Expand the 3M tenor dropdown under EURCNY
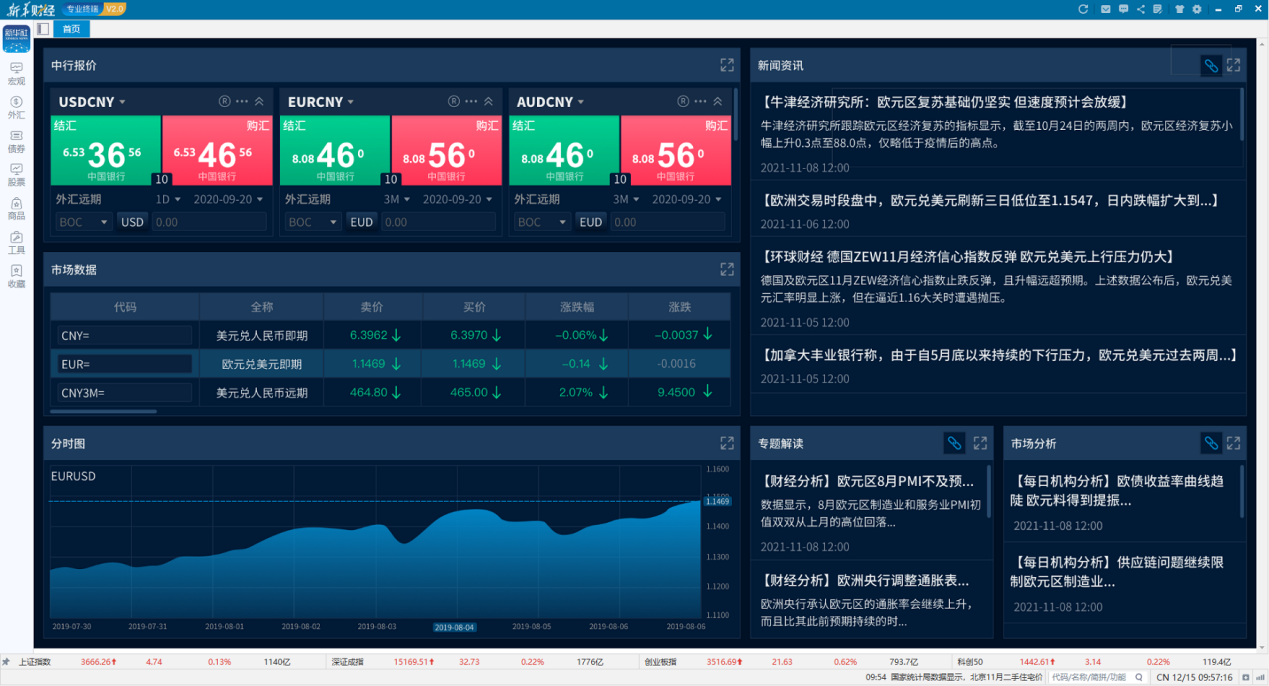The width and height of the screenshot is (1269, 686). [404, 199]
